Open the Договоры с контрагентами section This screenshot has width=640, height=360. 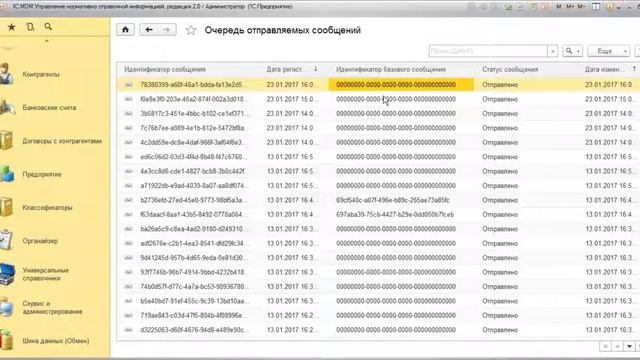[x=62, y=141]
